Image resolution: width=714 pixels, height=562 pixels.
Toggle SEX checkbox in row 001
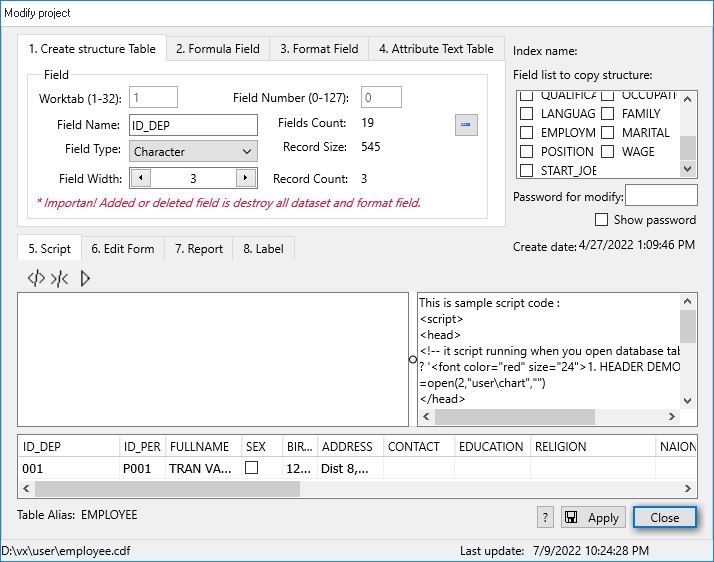[251, 468]
